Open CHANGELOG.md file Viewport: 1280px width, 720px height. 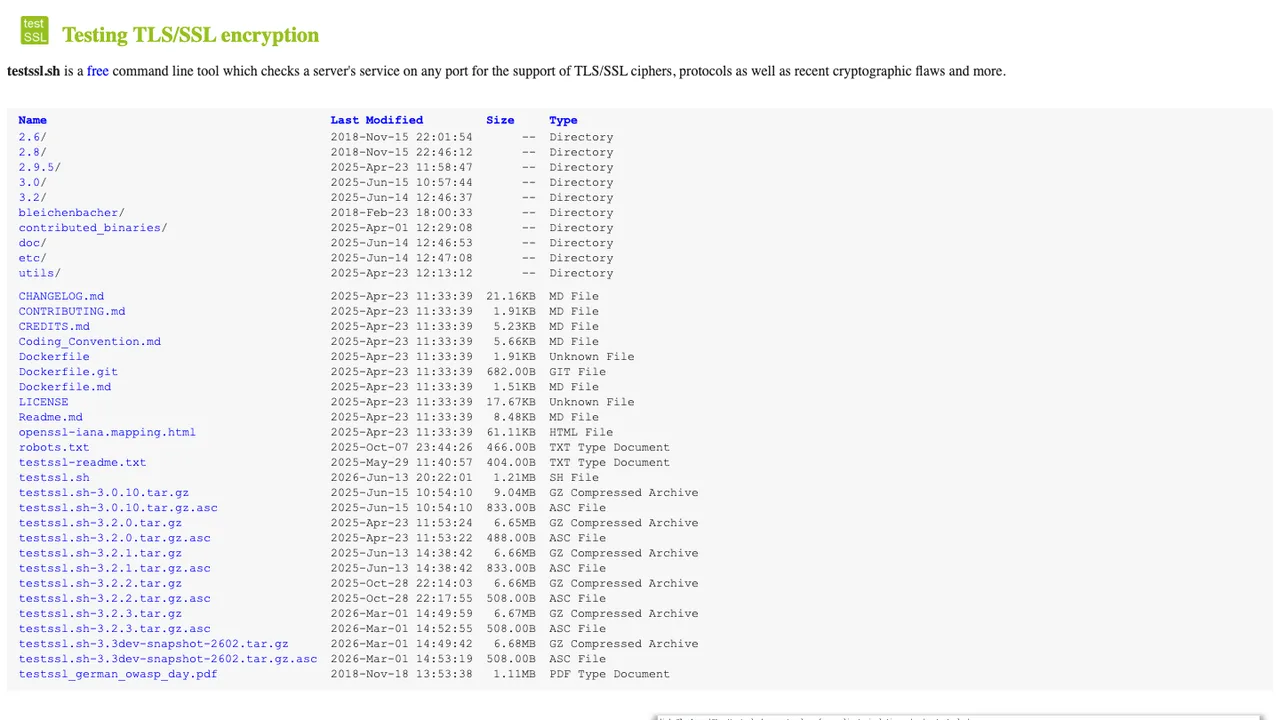(x=61, y=296)
